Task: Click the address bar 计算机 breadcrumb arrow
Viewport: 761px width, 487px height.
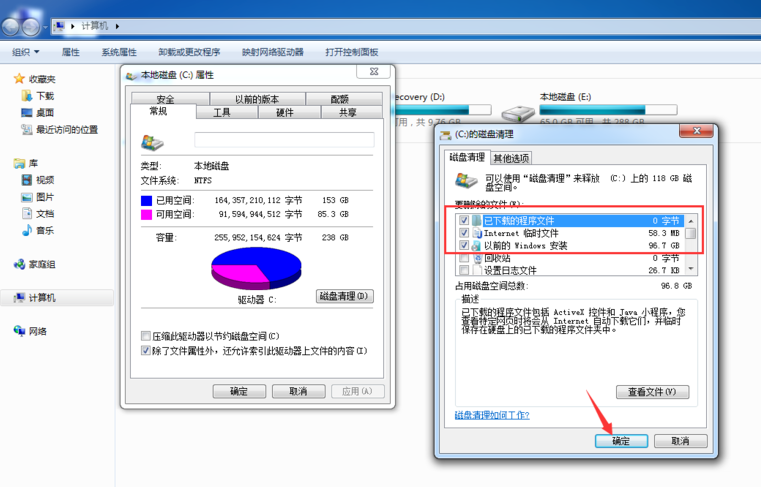Action: pos(117,24)
